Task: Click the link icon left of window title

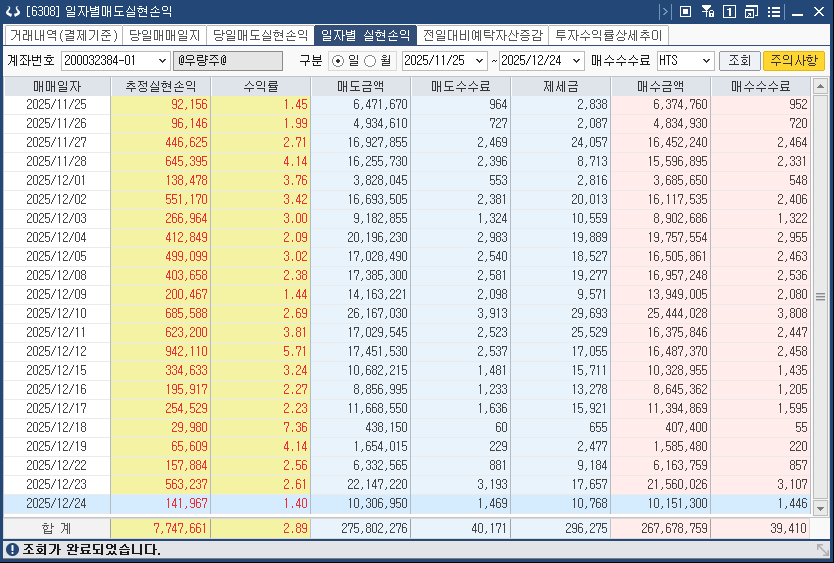Action: pos(13,11)
